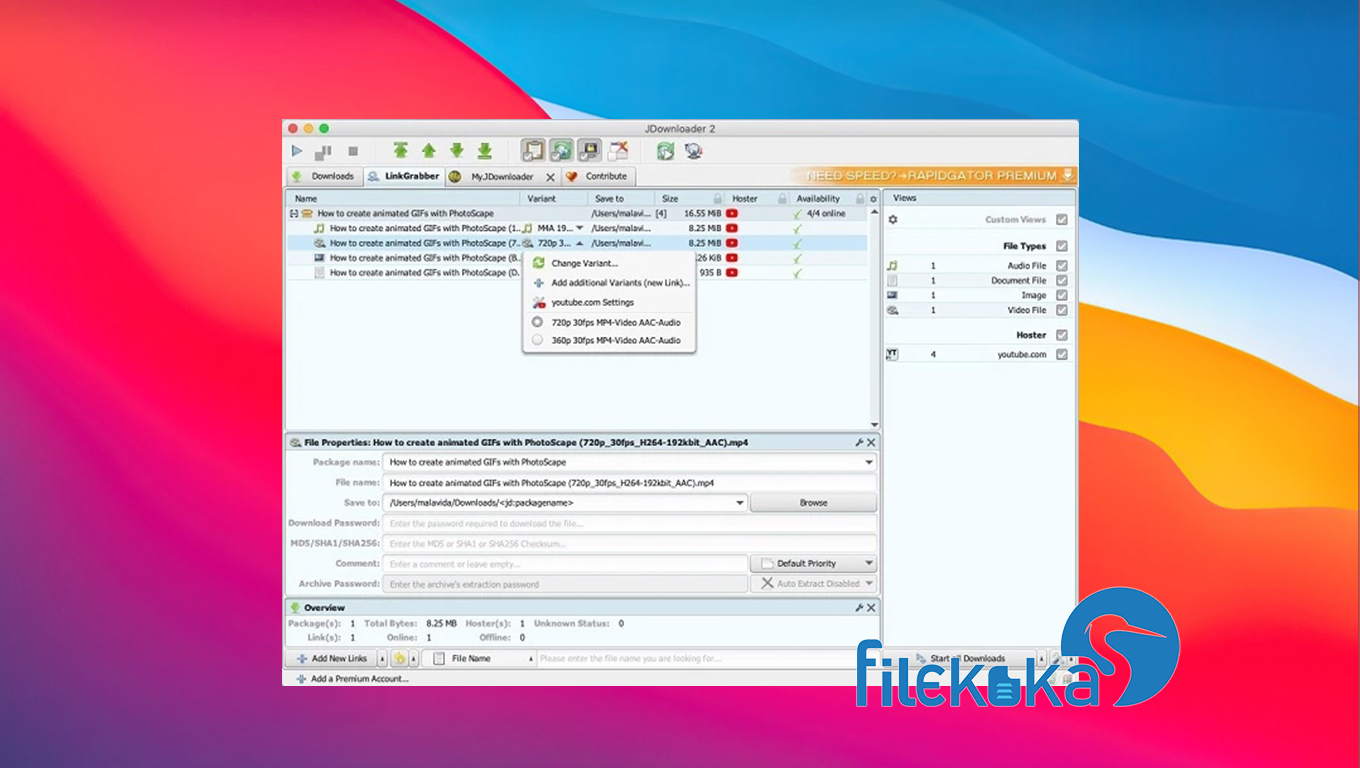Click the Add a Premium Account plus icon

[301, 678]
